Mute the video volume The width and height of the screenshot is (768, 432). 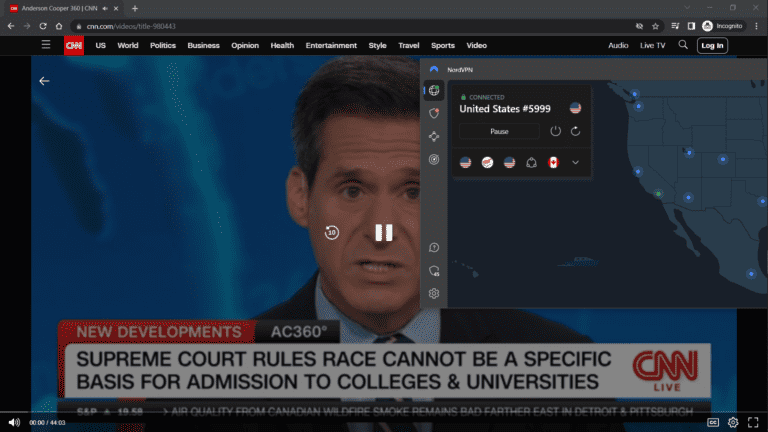point(14,422)
